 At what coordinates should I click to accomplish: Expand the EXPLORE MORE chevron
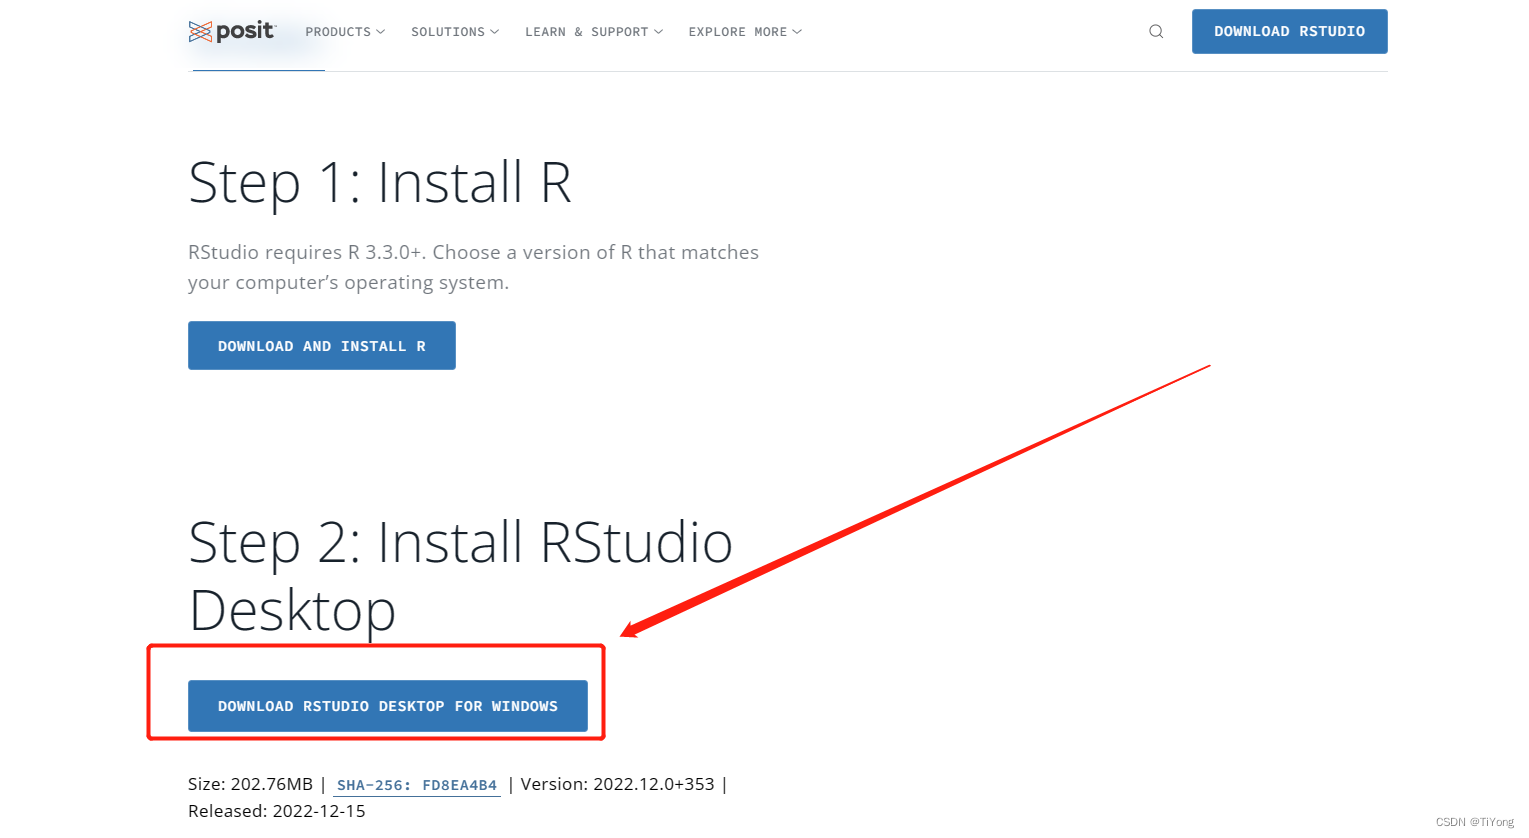point(797,31)
